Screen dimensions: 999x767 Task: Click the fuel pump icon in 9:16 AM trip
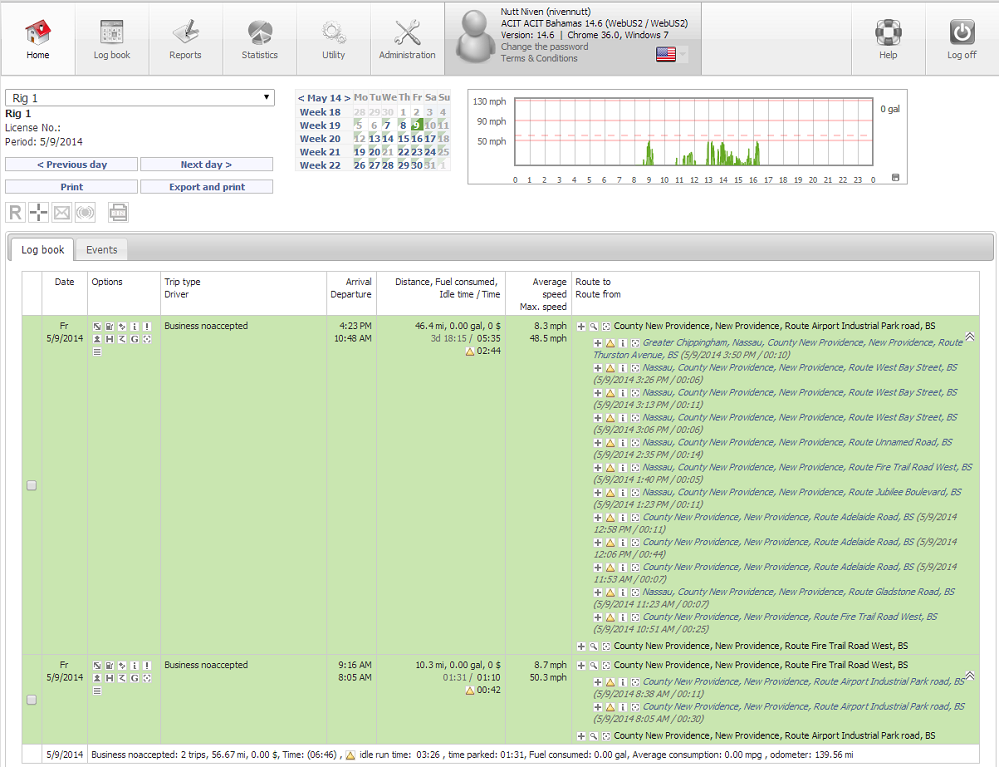point(110,665)
